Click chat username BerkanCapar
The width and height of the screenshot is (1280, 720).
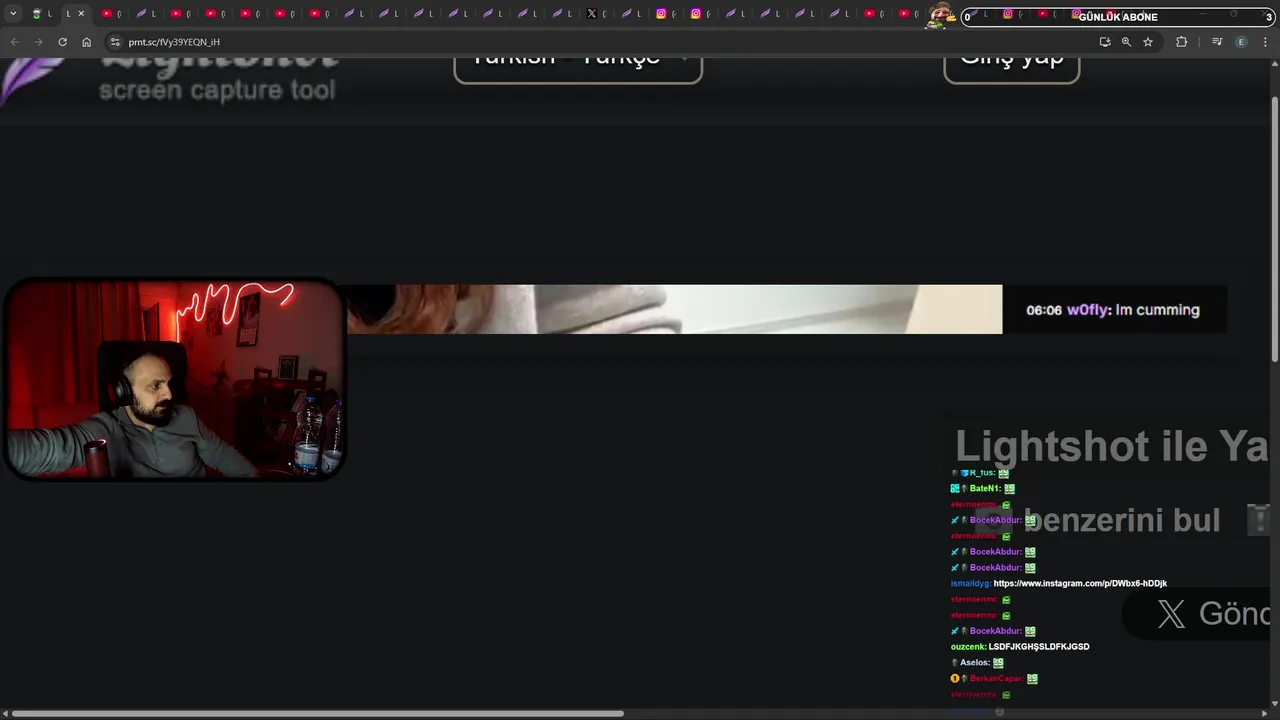tap(997, 678)
